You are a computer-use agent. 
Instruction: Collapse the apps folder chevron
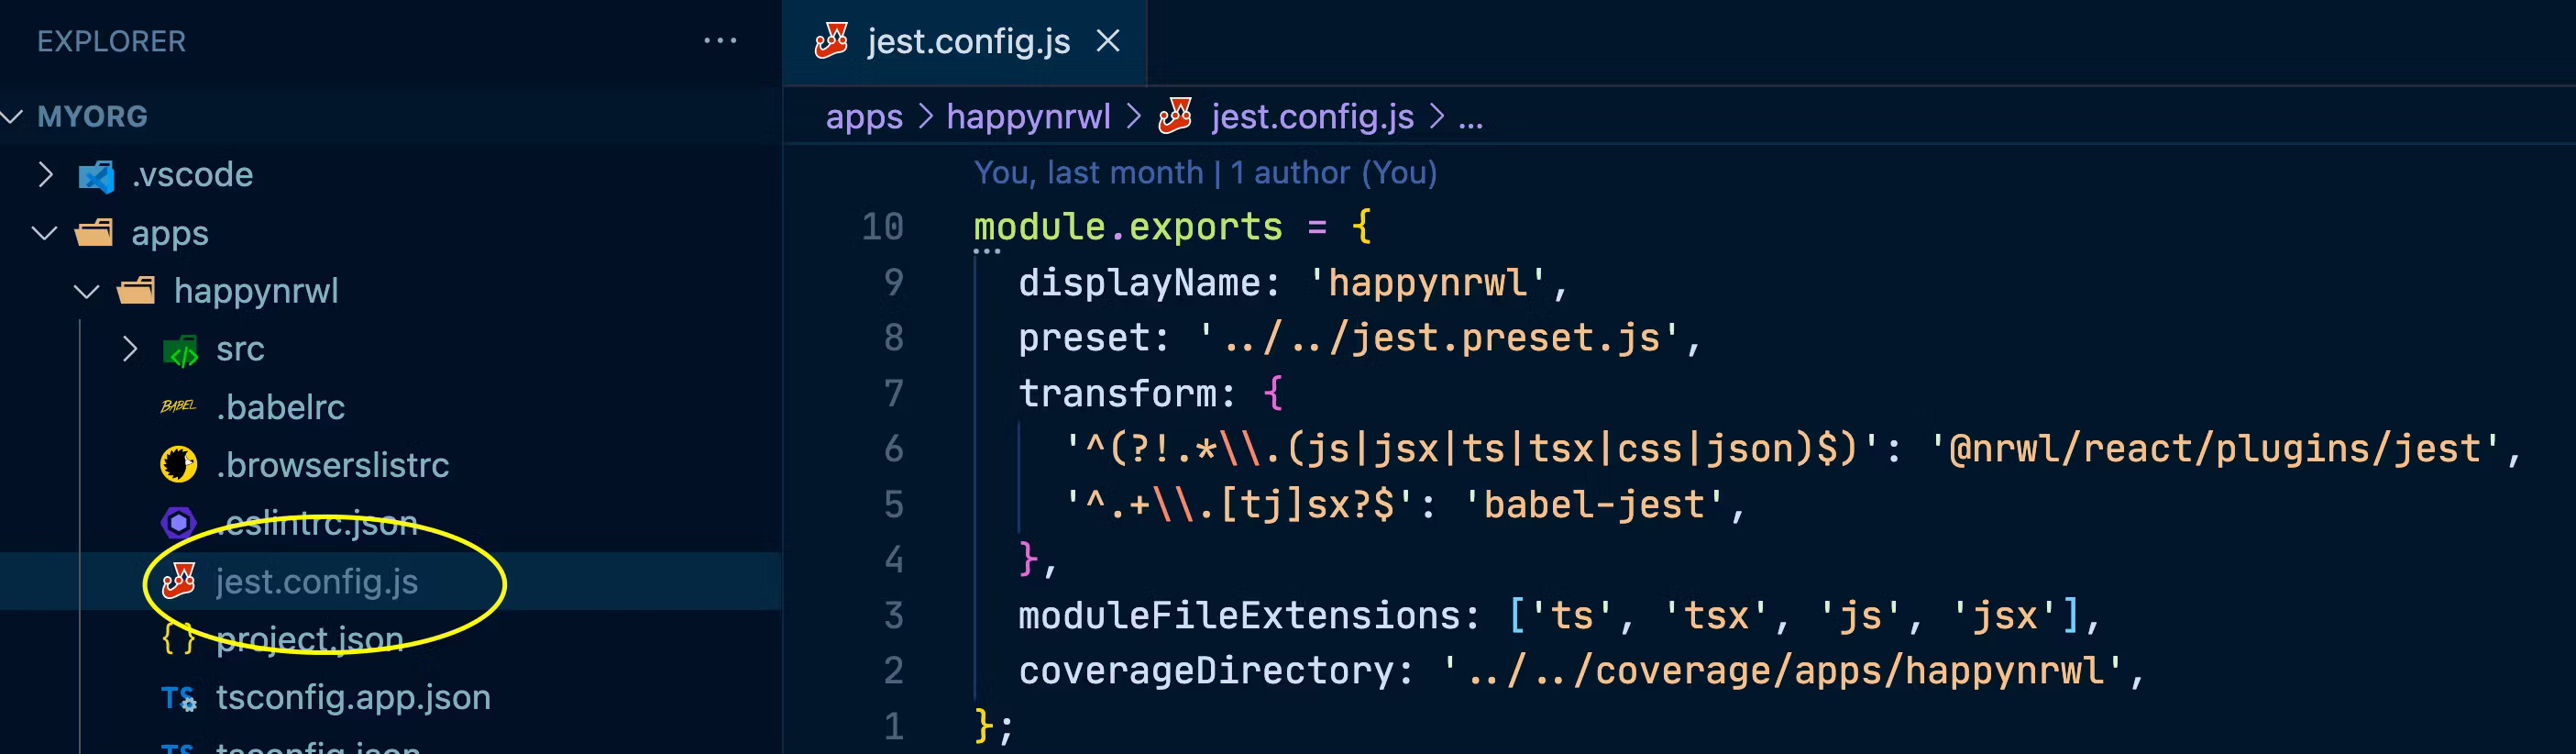45,233
